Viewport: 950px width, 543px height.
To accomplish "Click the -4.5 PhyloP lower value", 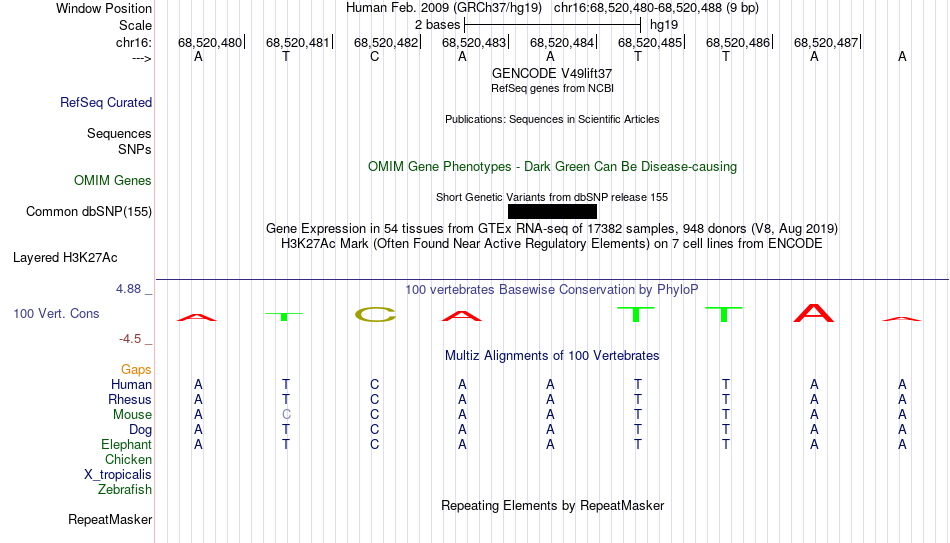I will (130, 339).
